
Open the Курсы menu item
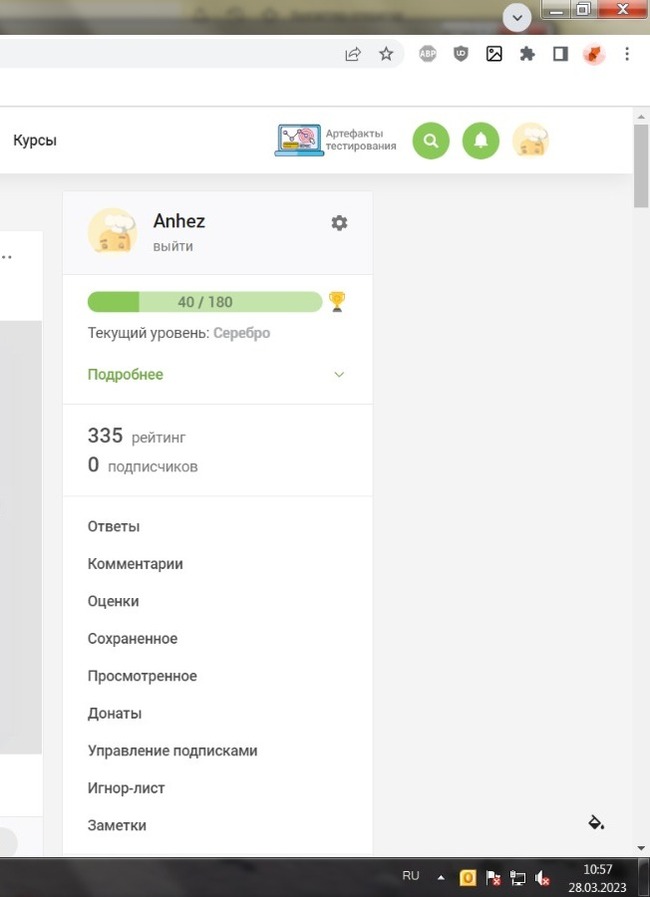[x=35, y=140]
